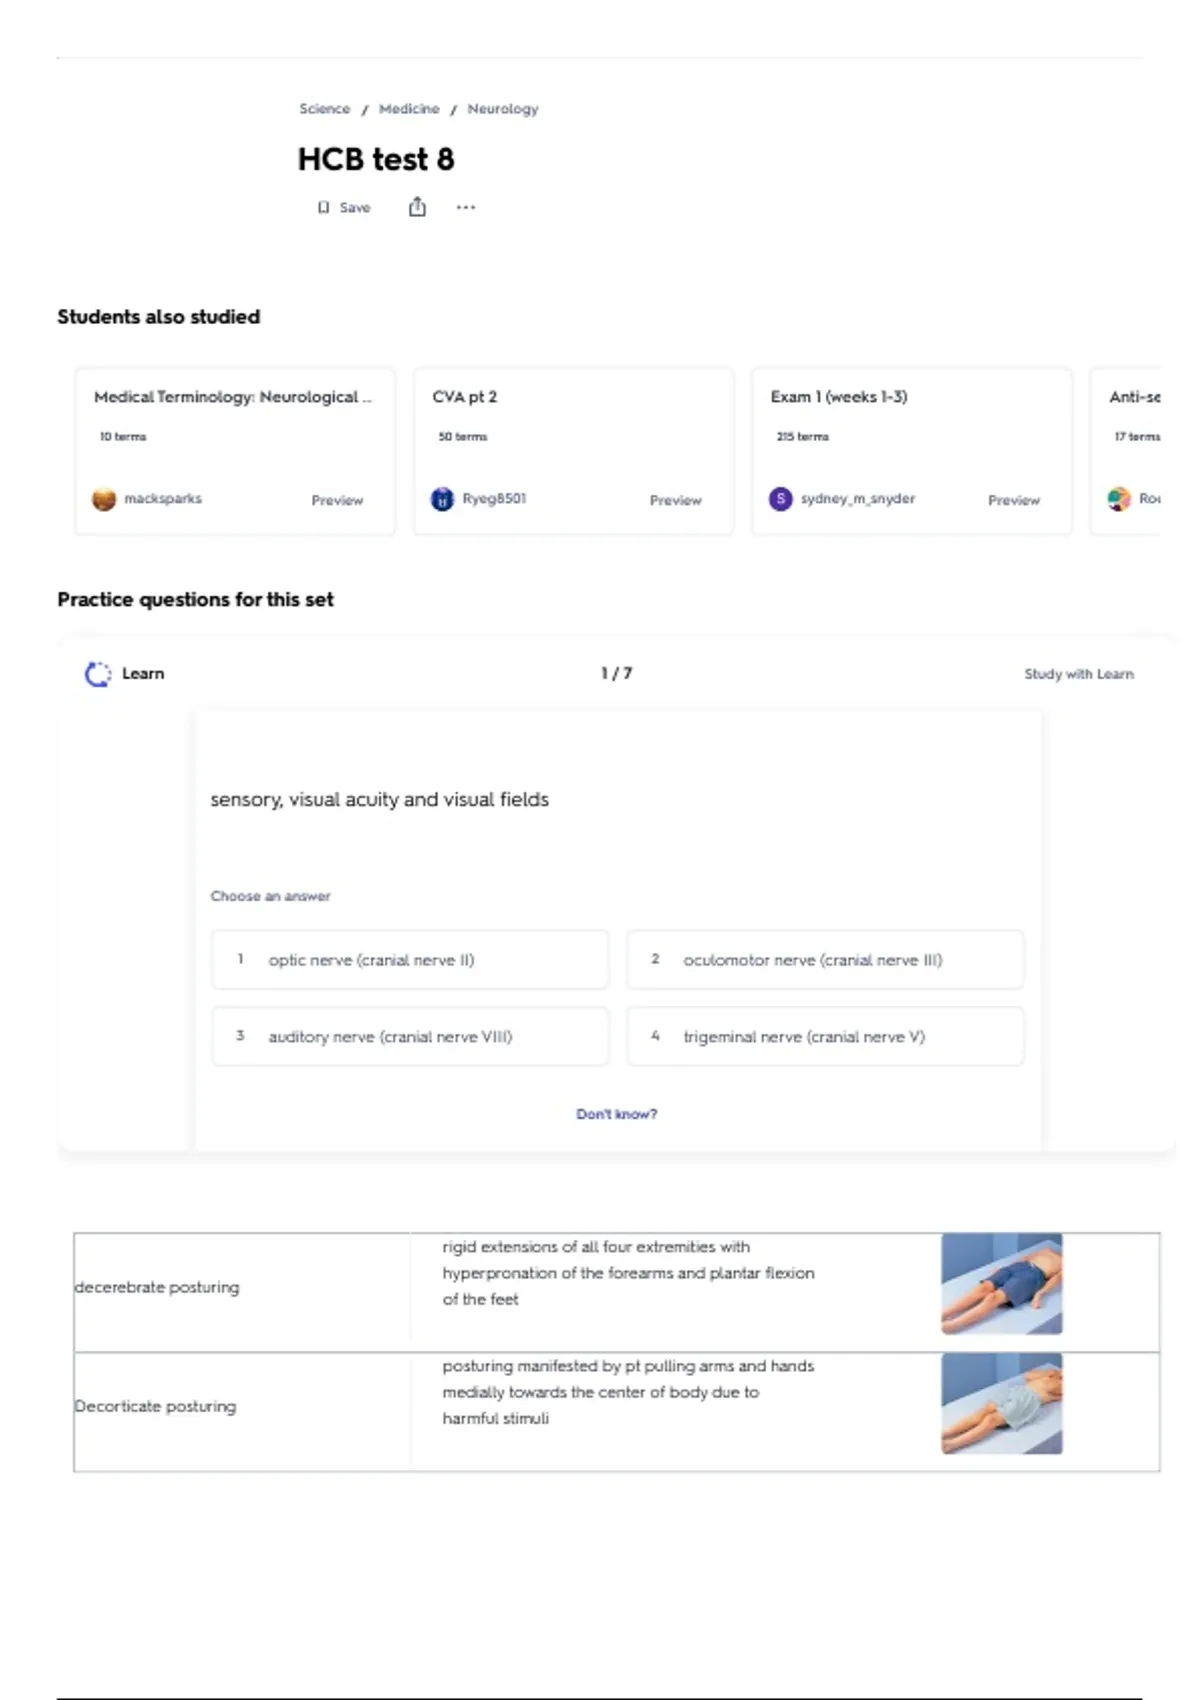The width and height of the screenshot is (1200, 1700).
Task: Choose trigeminal nerve (cranial nerve V) option
Action: click(x=825, y=1037)
